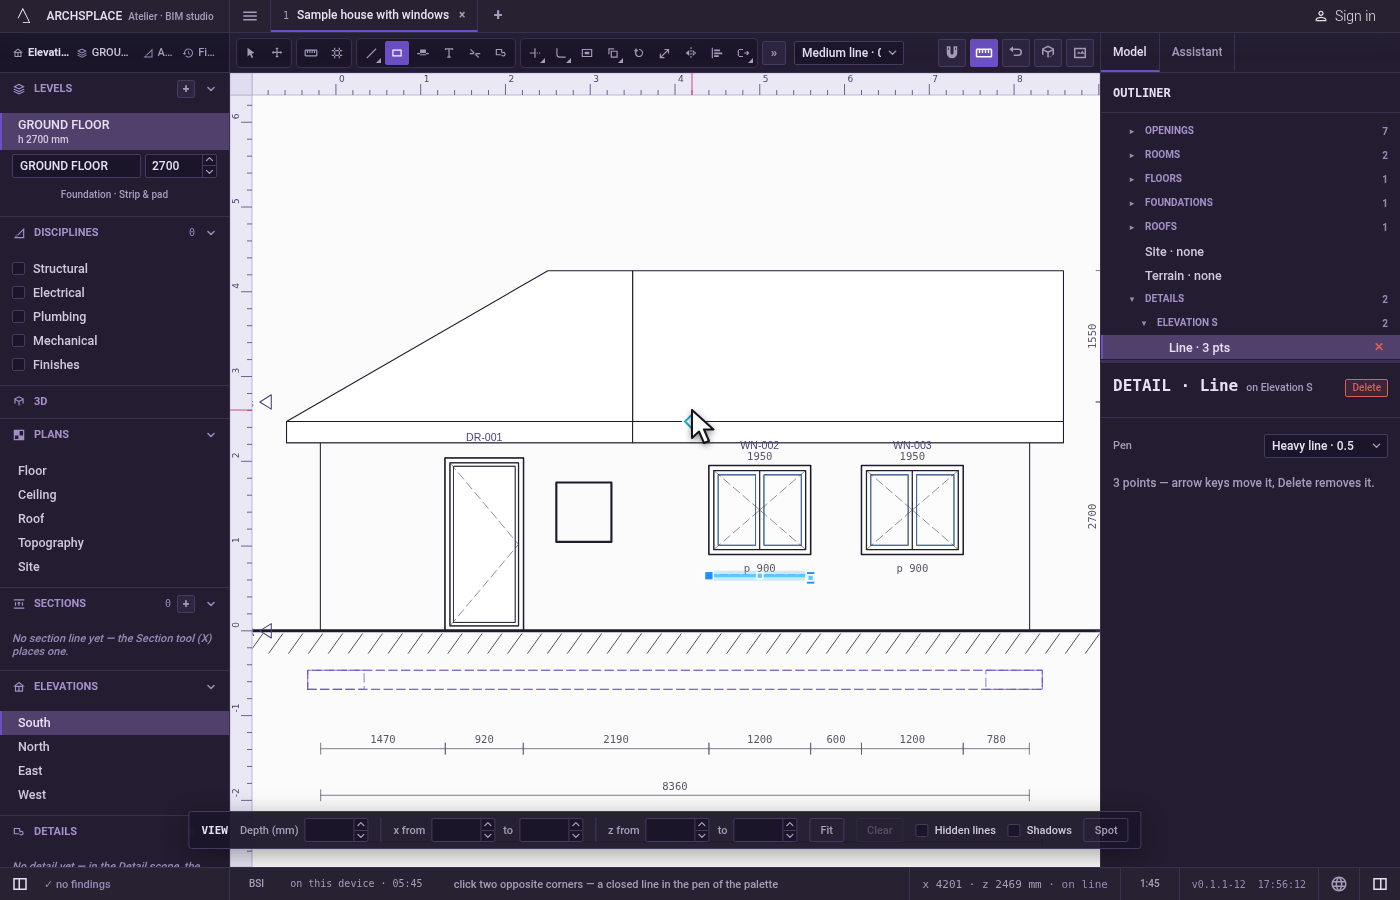Screen dimensions: 1400x900
Task: Check the Mechanical discipline
Action: (x=18, y=341)
